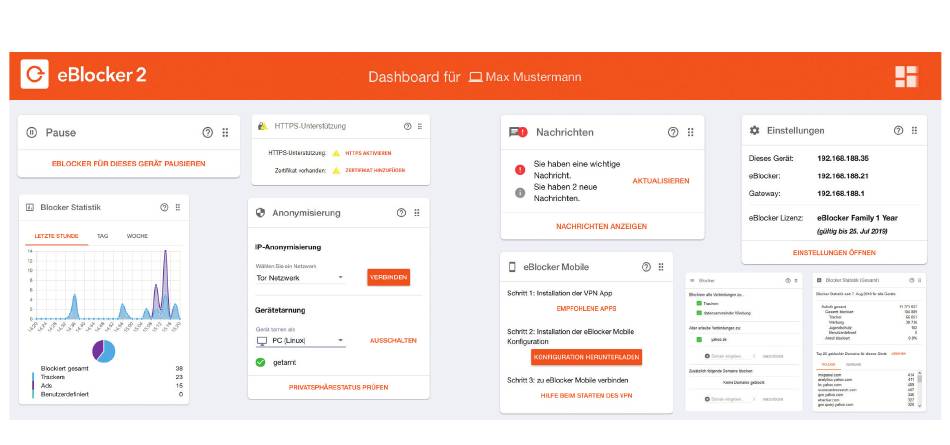Click the chart icon in Blocker Statistik header
Viewport: 950px width, 445px height.
click(30, 207)
